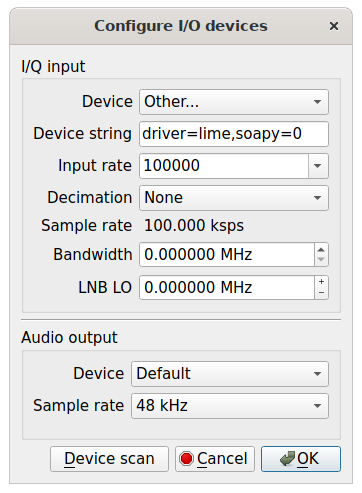Click the Audio output section label
The width and height of the screenshot is (362, 493).
pos(69,337)
